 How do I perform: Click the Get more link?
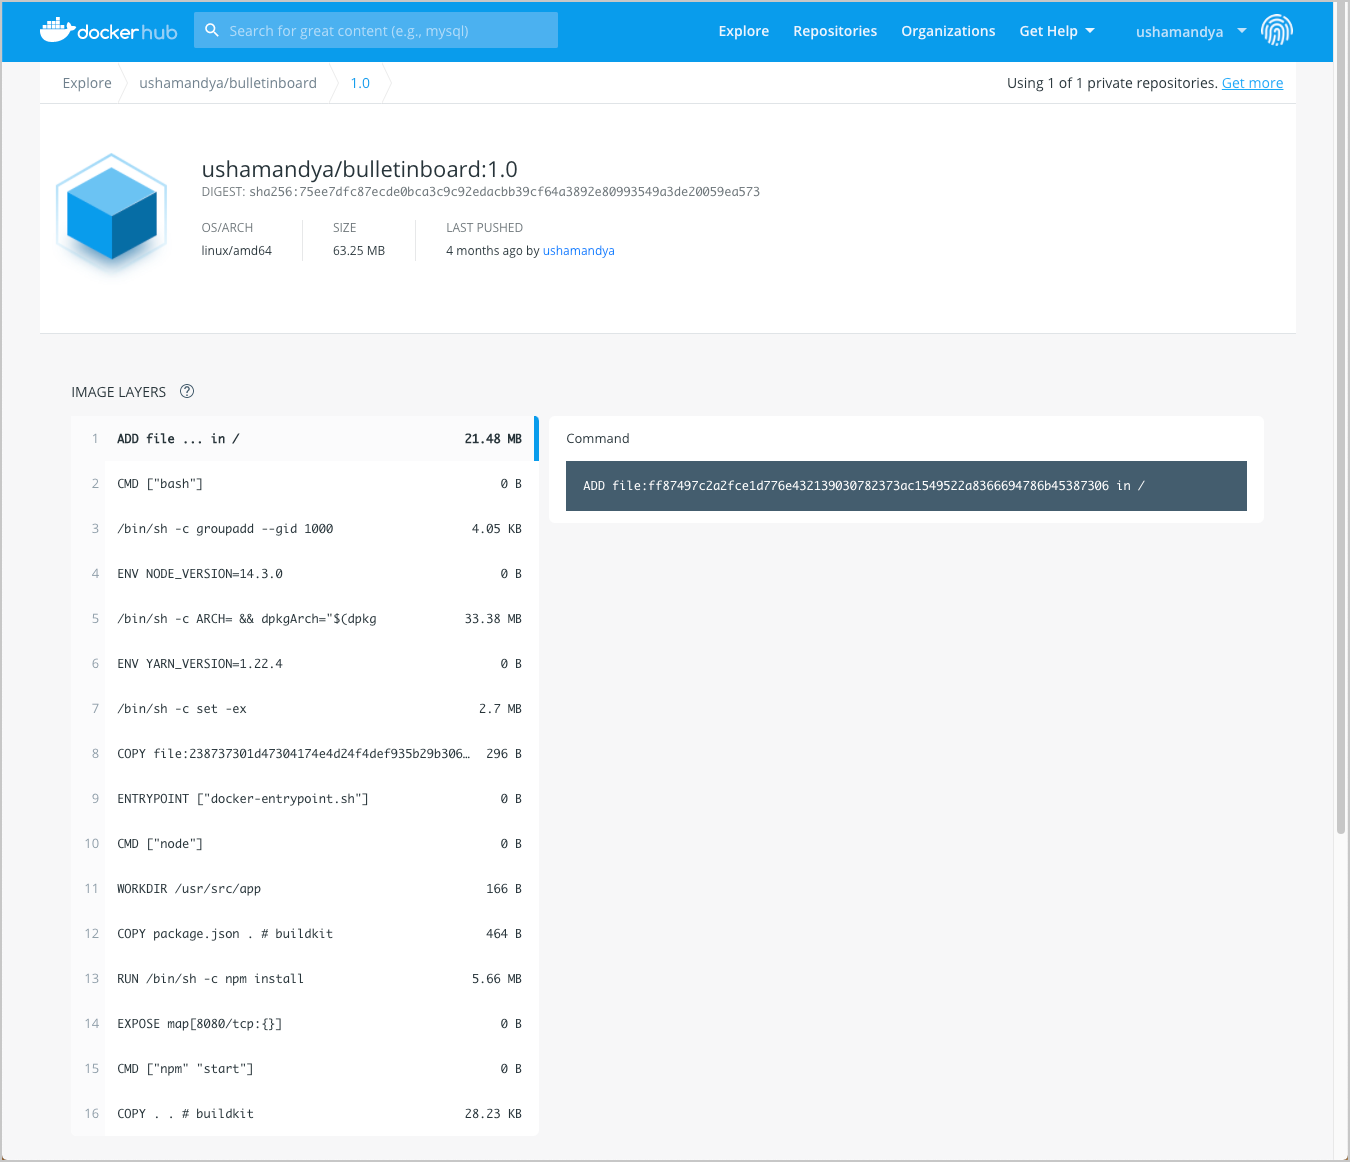pyautogui.click(x=1252, y=83)
